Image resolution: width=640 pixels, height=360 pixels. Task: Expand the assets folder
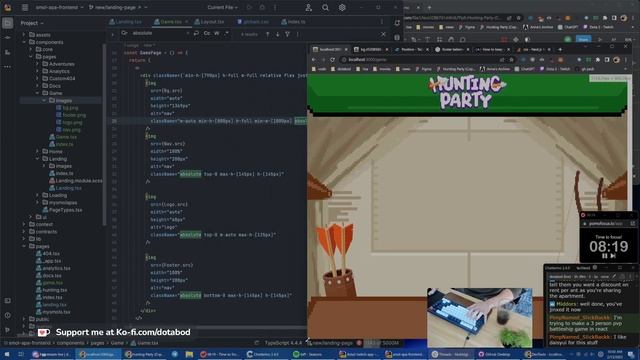tap(24, 35)
